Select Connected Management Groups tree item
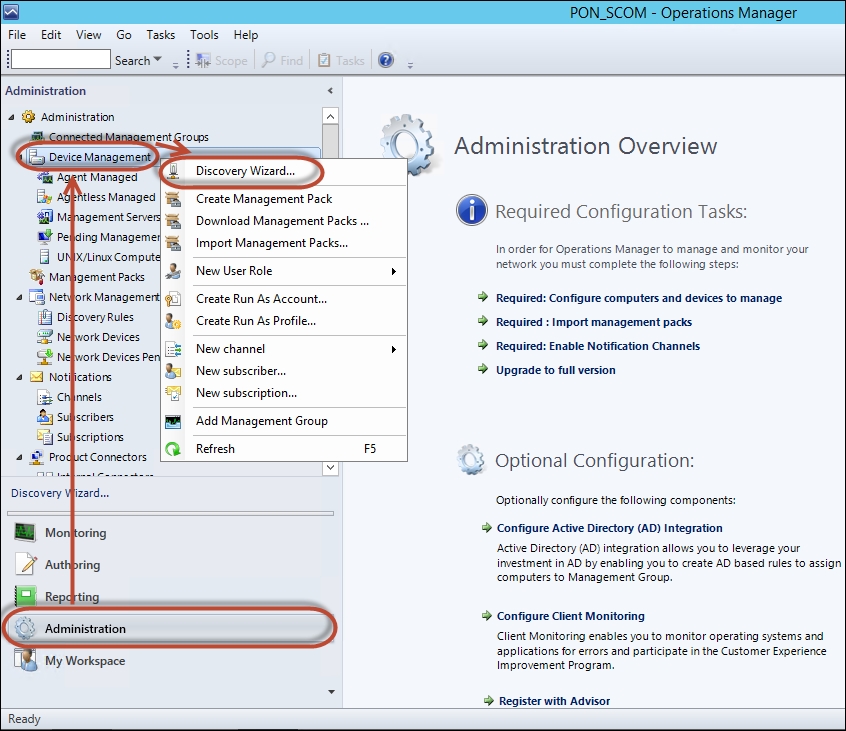 (128, 137)
